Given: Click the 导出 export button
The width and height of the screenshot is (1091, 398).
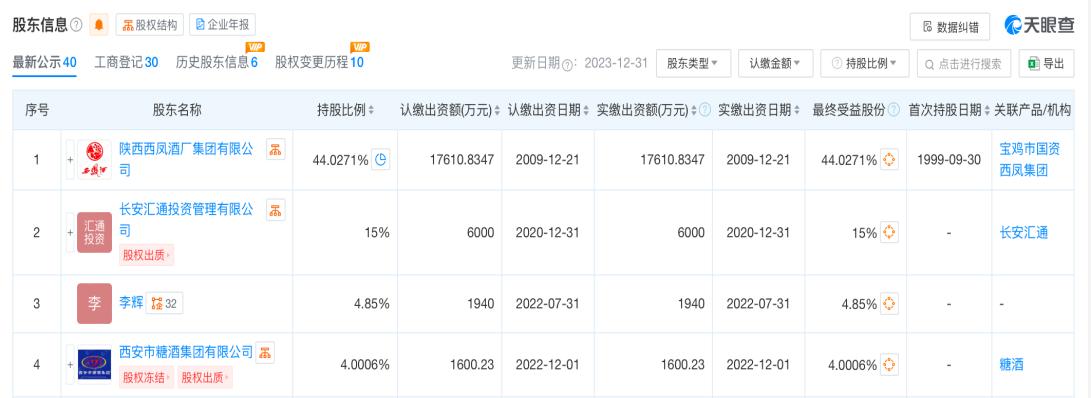Looking at the screenshot, I should tap(1046, 63).
